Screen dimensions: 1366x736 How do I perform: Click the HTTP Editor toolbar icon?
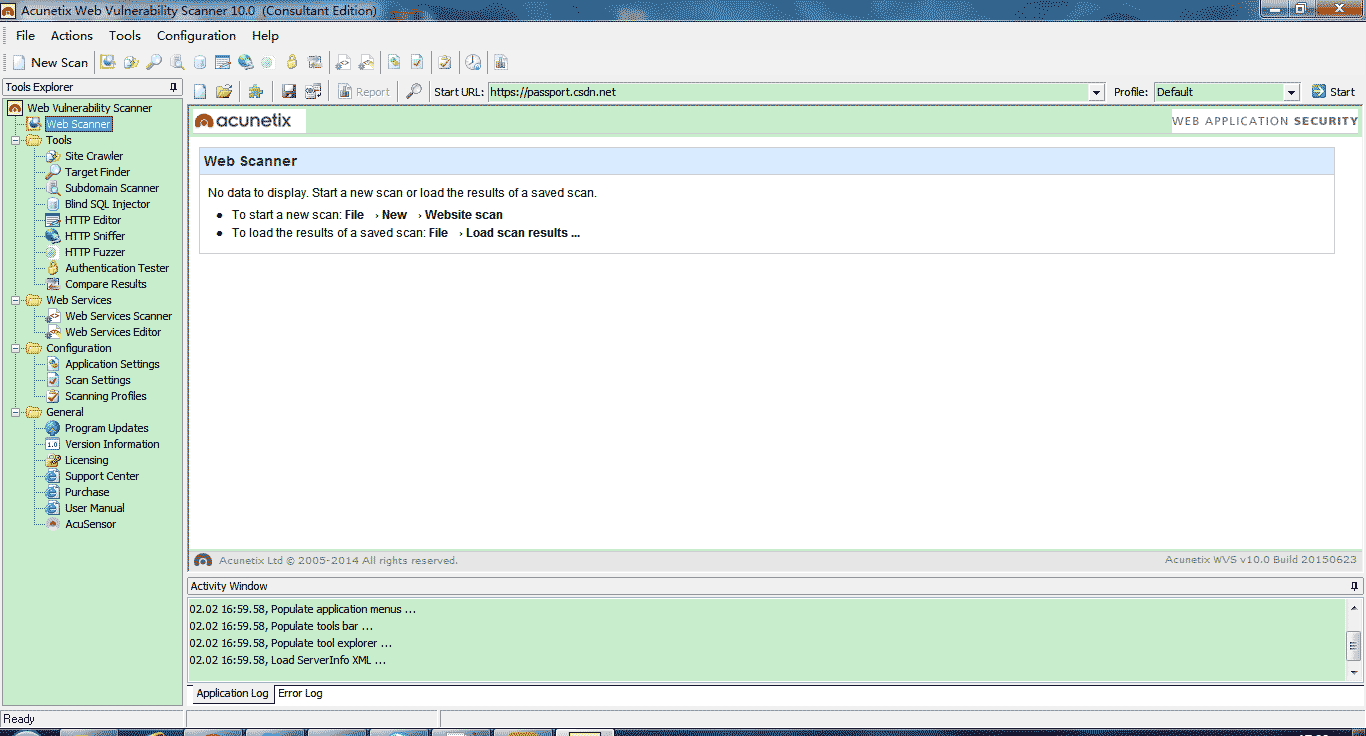click(223, 62)
